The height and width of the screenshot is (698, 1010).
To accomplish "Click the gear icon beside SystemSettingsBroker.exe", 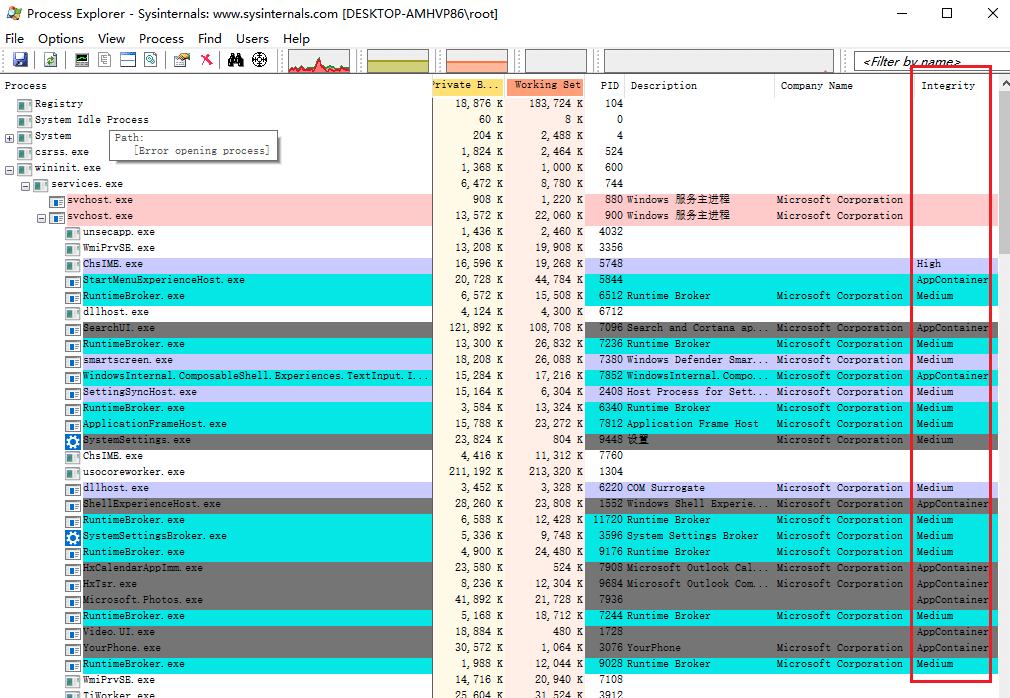I will tap(73, 537).
